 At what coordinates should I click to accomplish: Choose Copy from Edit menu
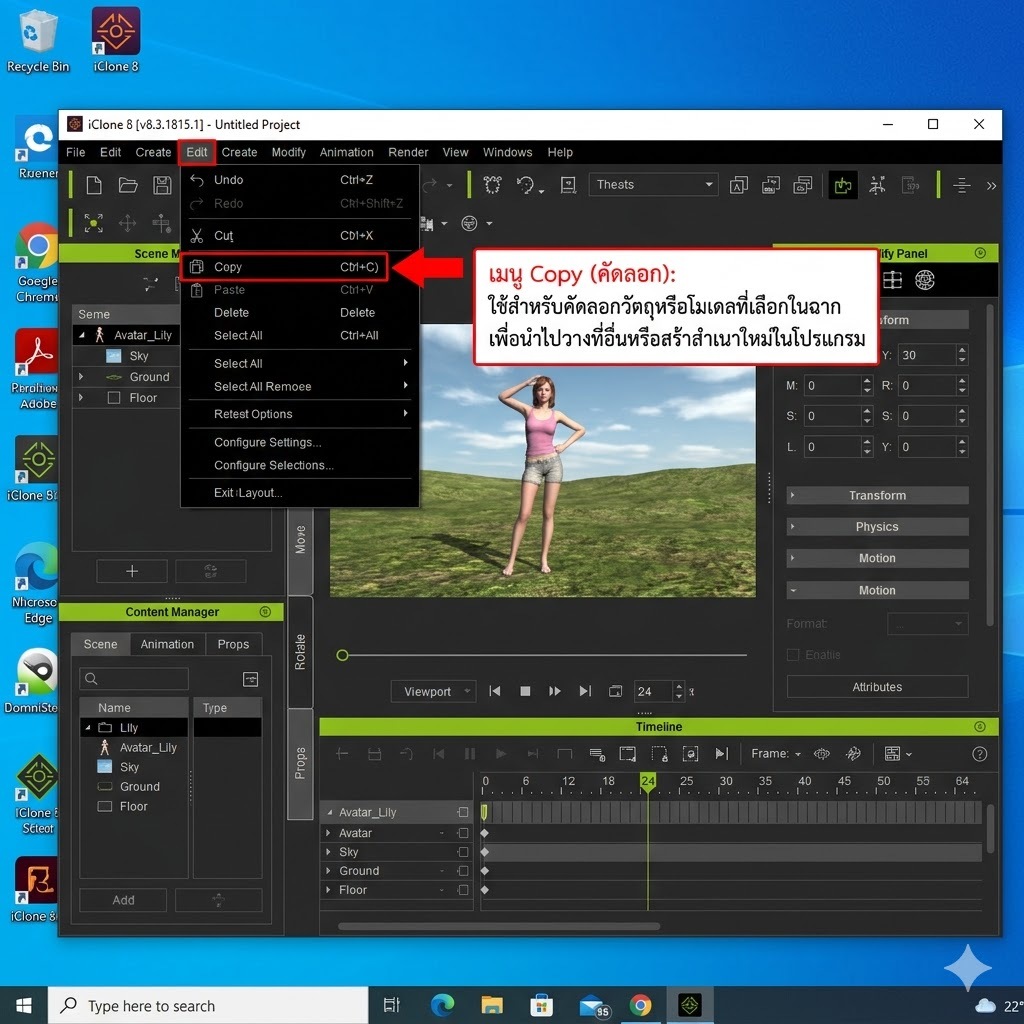tap(284, 267)
